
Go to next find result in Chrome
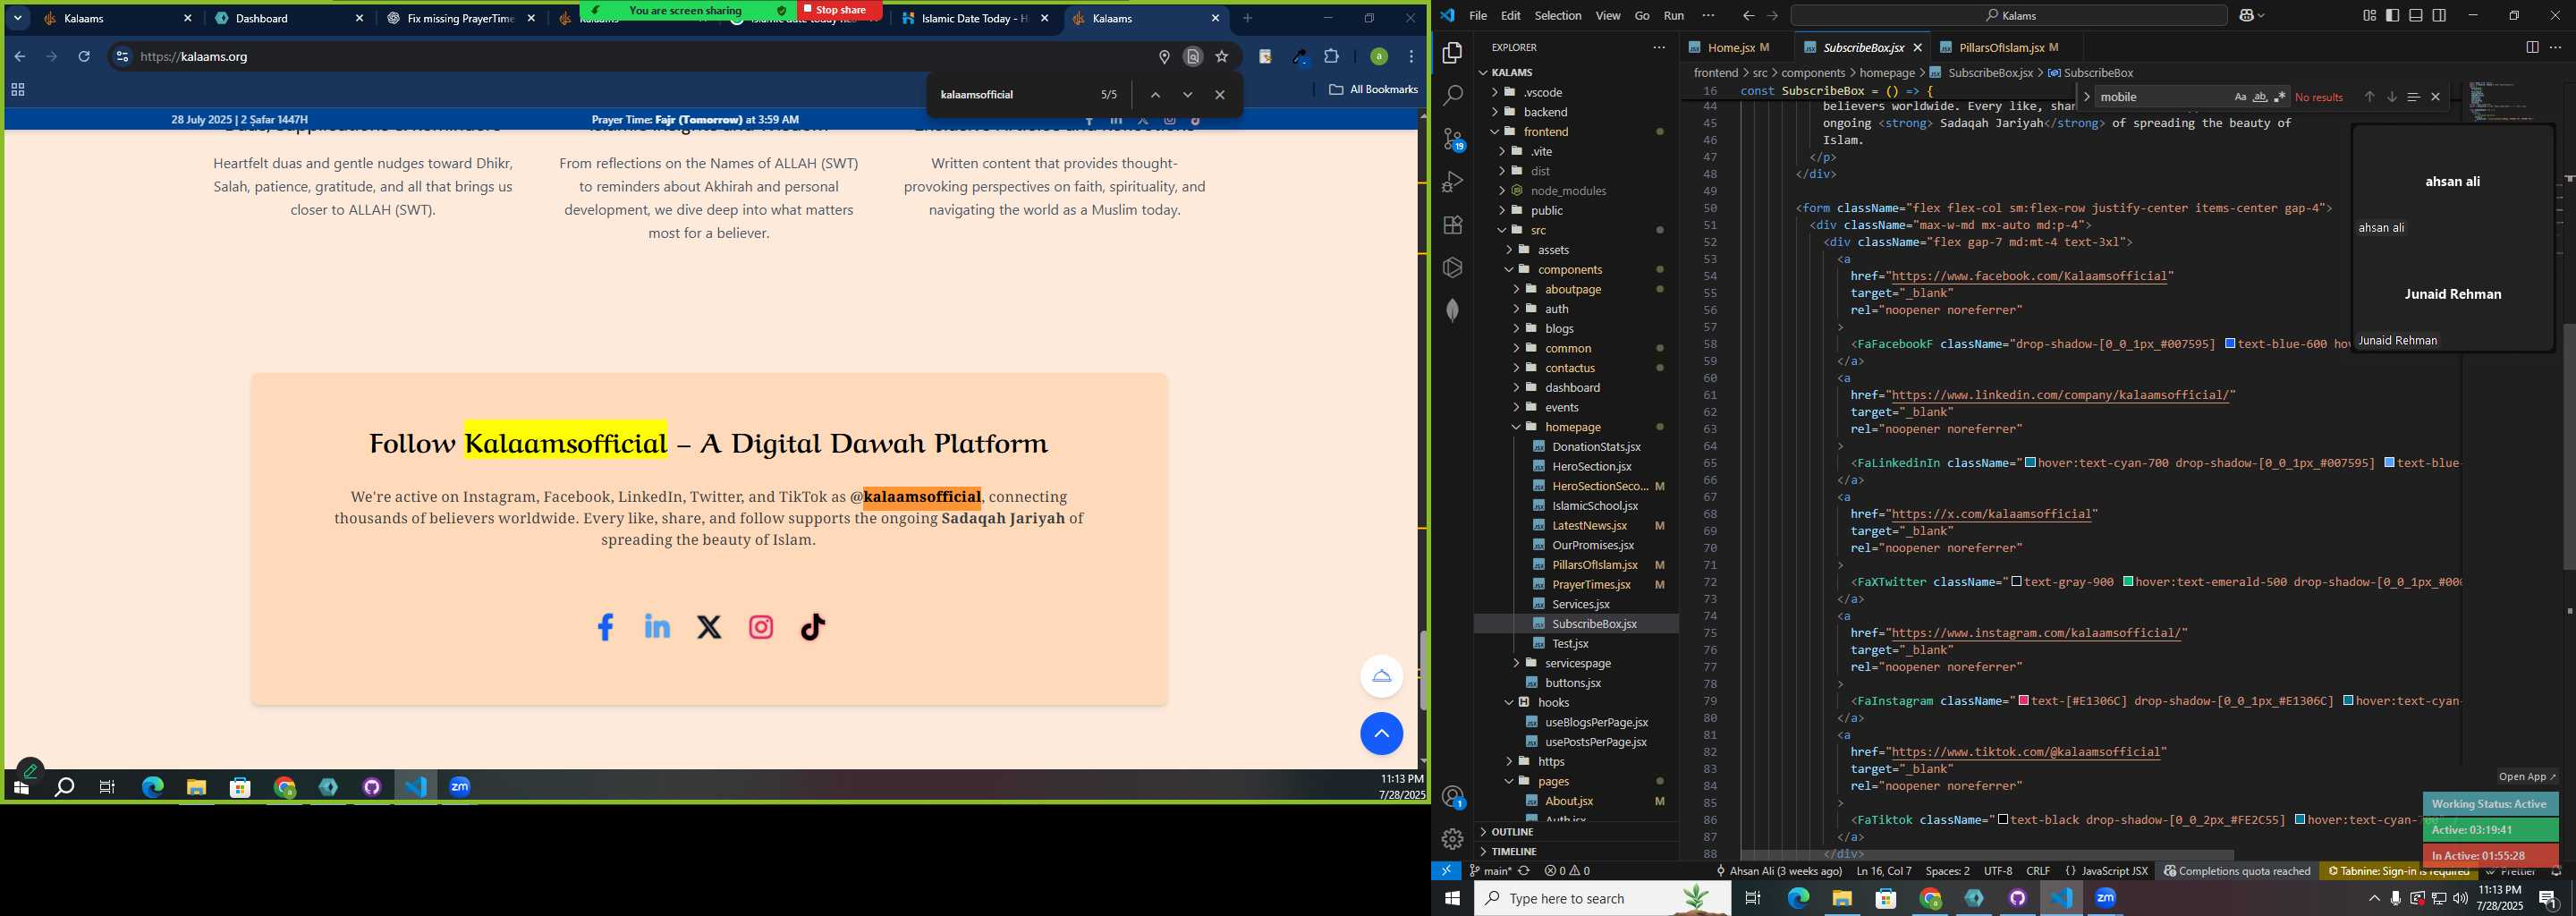(1187, 95)
